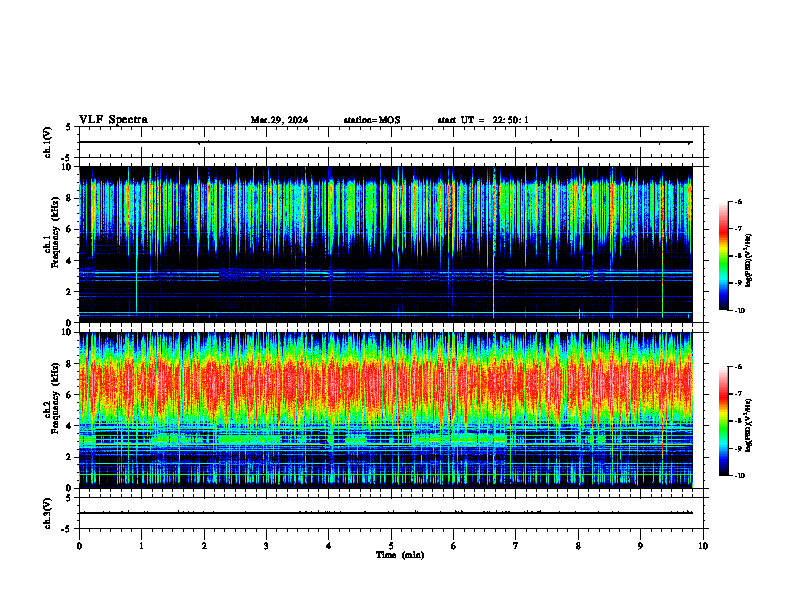Click the 'Time (min)' axis label

point(400,555)
